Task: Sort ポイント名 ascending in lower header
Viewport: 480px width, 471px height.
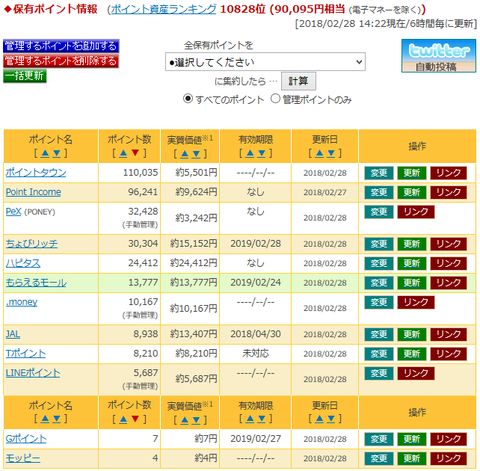Action: click(45, 419)
